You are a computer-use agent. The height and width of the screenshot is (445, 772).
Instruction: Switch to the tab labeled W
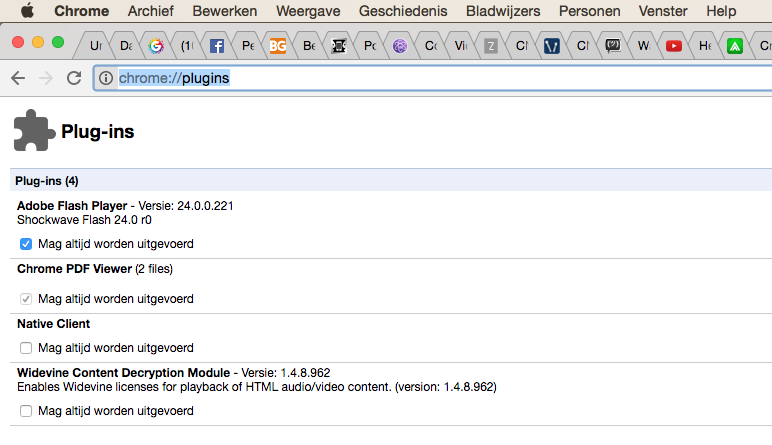click(643, 46)
